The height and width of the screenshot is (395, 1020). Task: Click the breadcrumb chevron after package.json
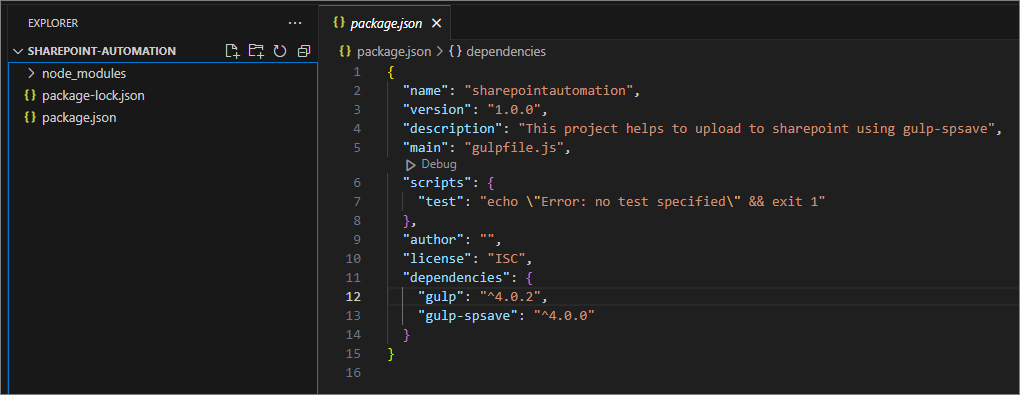pyautogui.click(x=440, y=51)
